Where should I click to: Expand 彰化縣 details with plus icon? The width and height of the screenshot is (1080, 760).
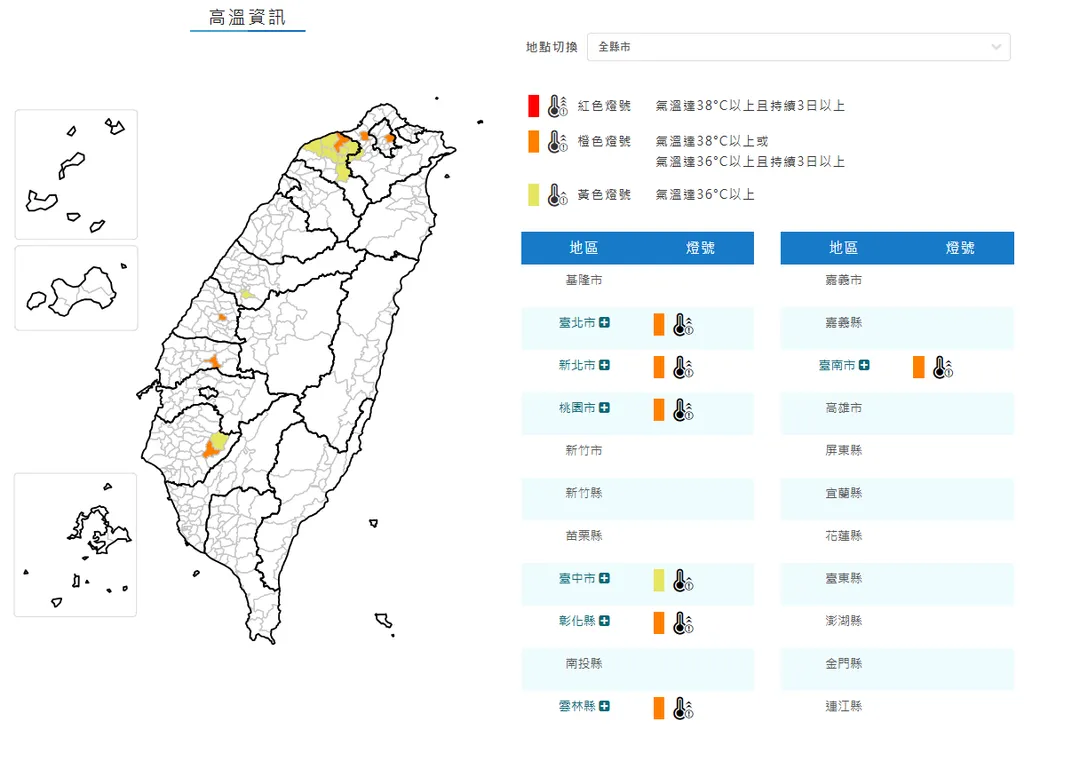point(604,621)
